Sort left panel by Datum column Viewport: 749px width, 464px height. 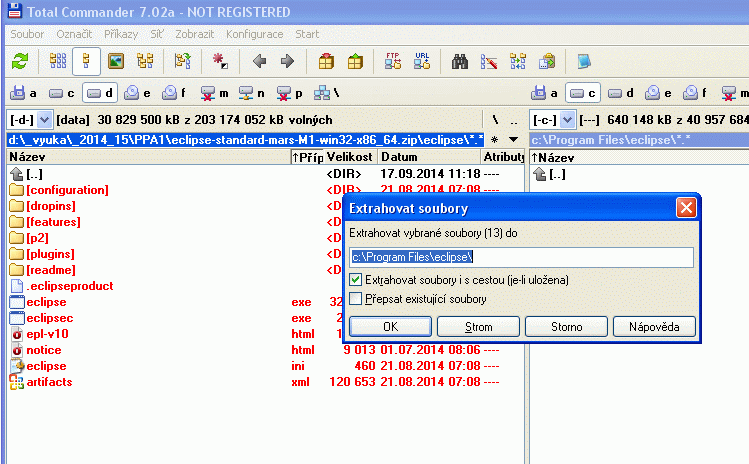[429, 157]
